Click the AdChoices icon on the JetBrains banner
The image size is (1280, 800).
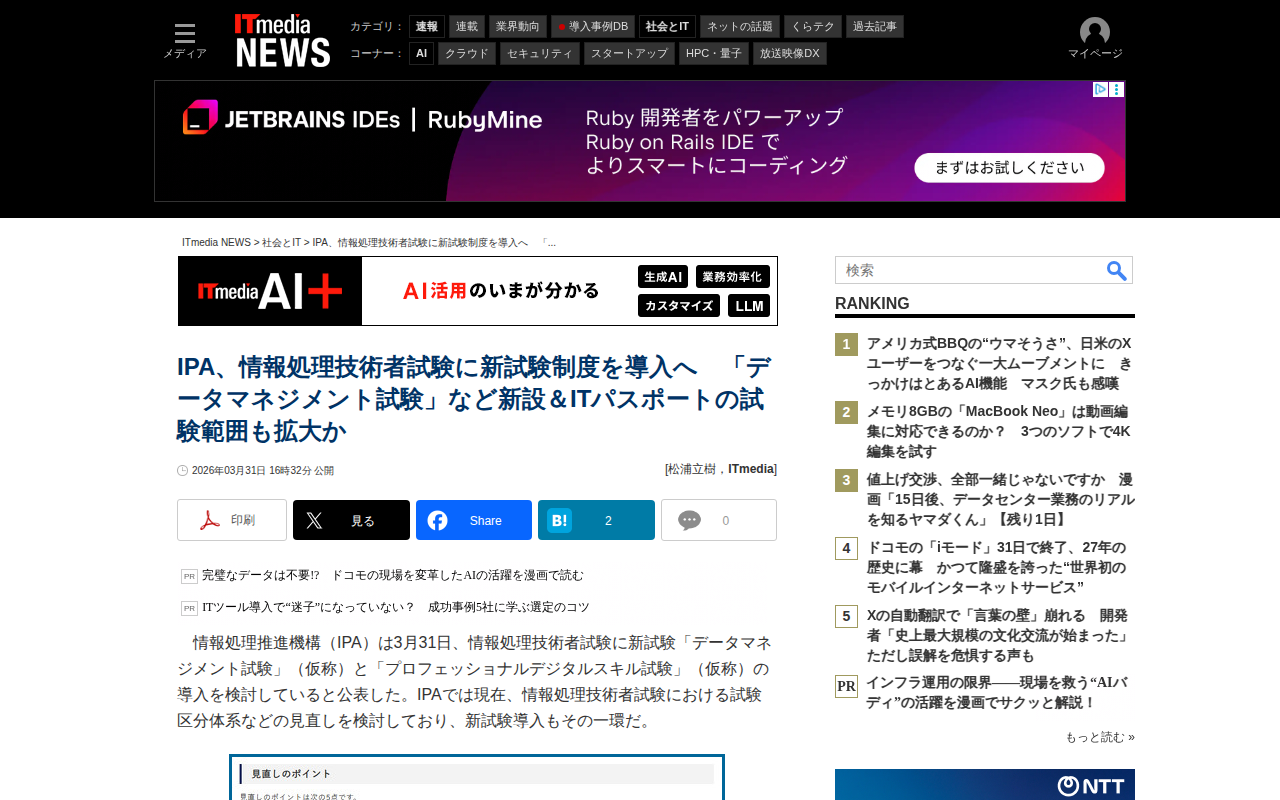click(x=1100, y=89)
